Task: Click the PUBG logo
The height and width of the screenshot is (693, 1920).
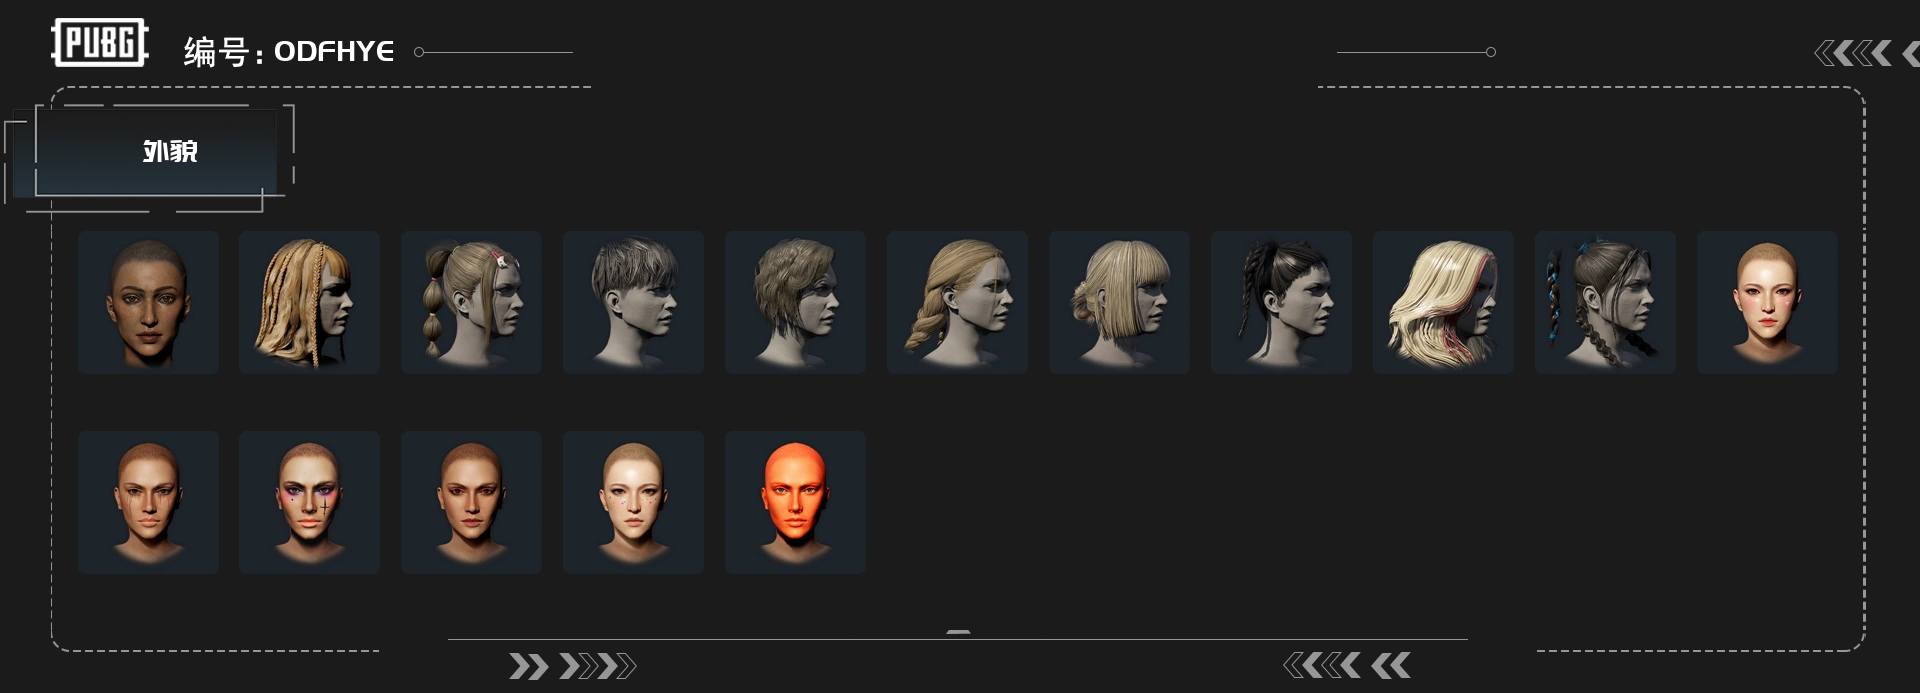Action: pyautogui.click(x=100, y=43)
